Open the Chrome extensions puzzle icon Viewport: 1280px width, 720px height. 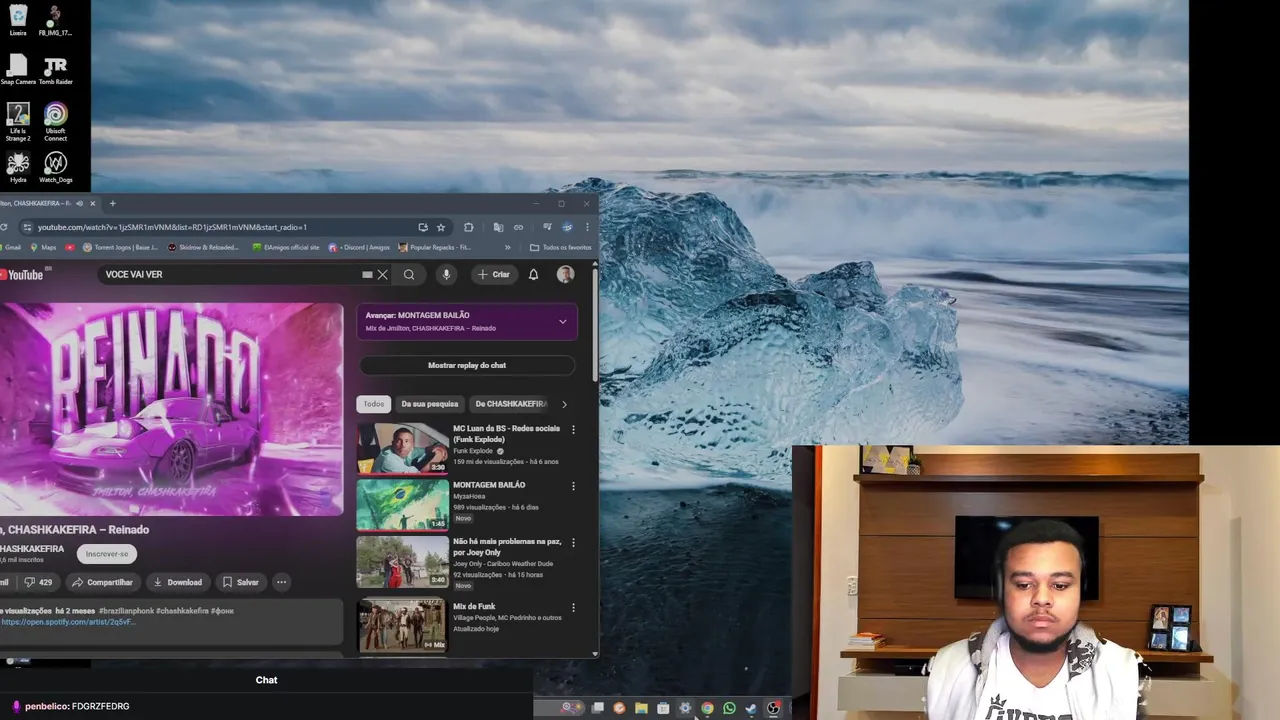468,227
